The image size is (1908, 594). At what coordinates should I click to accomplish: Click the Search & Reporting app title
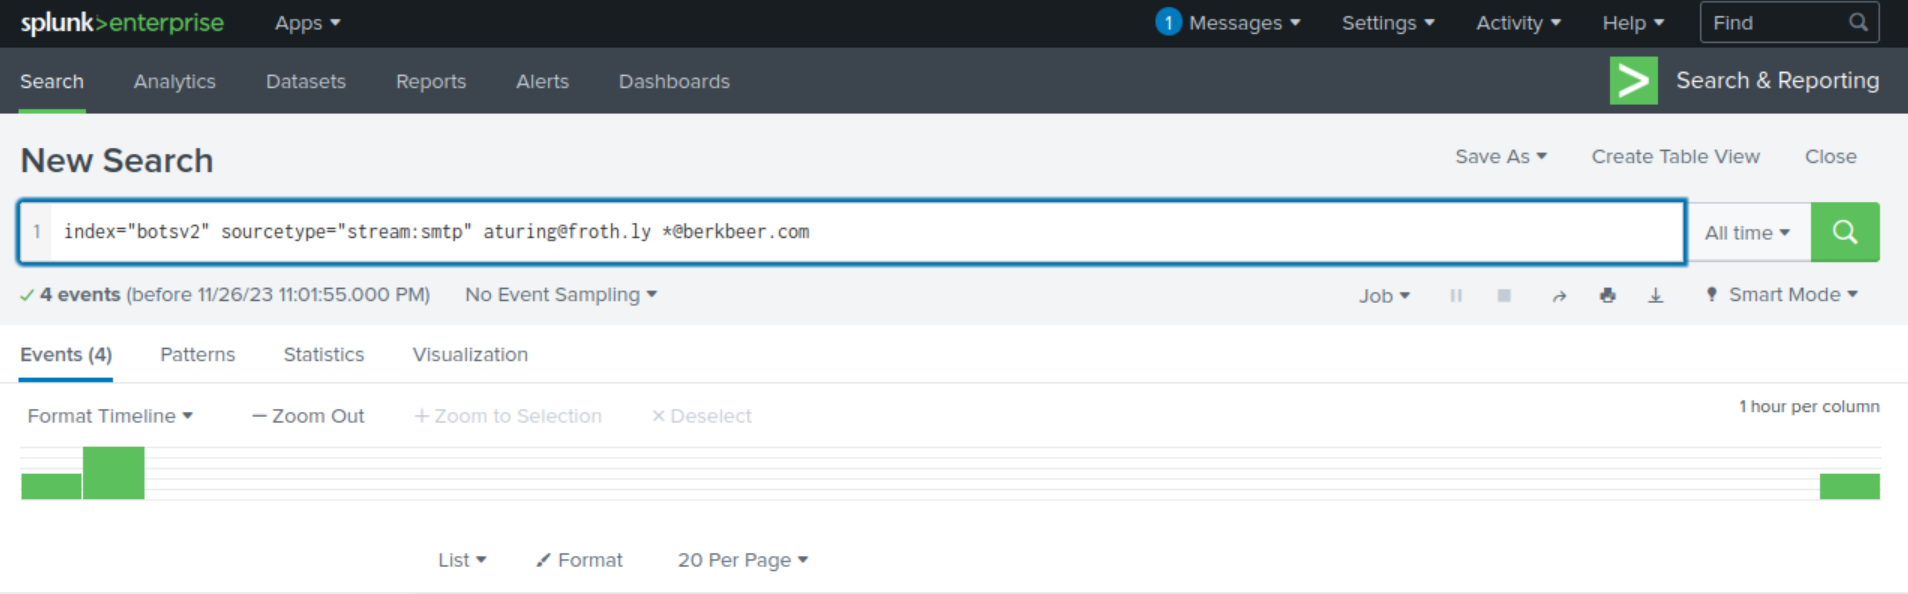1777,80
